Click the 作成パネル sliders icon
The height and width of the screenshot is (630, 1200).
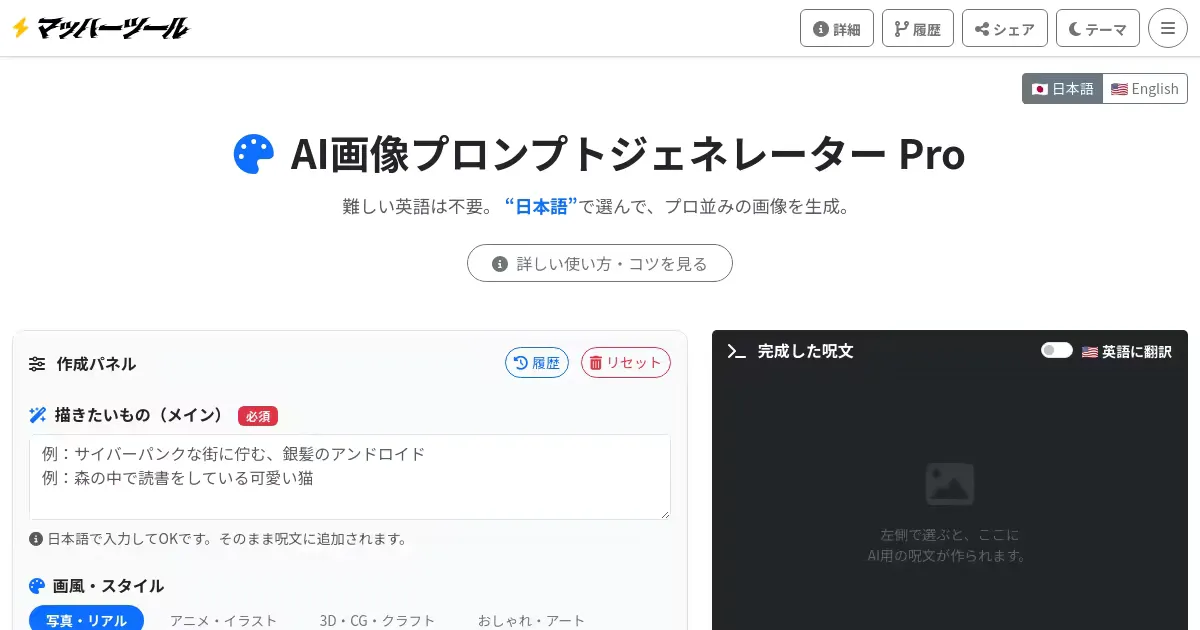coord(37,364)
